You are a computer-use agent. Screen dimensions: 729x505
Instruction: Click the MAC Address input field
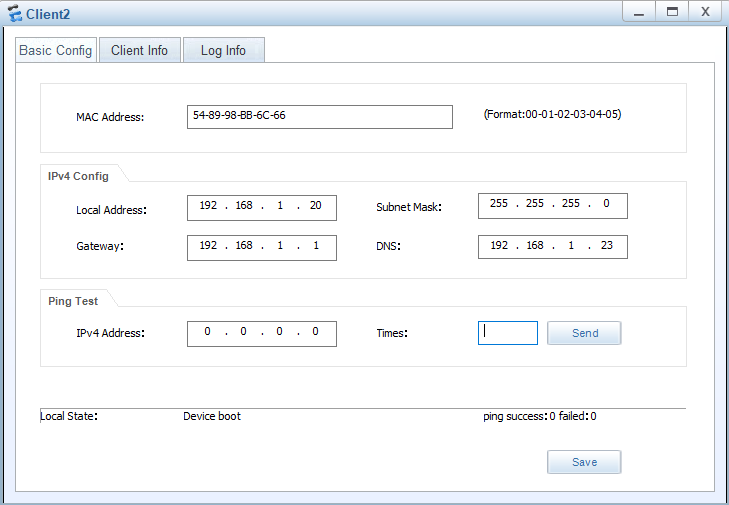[319, 116]
